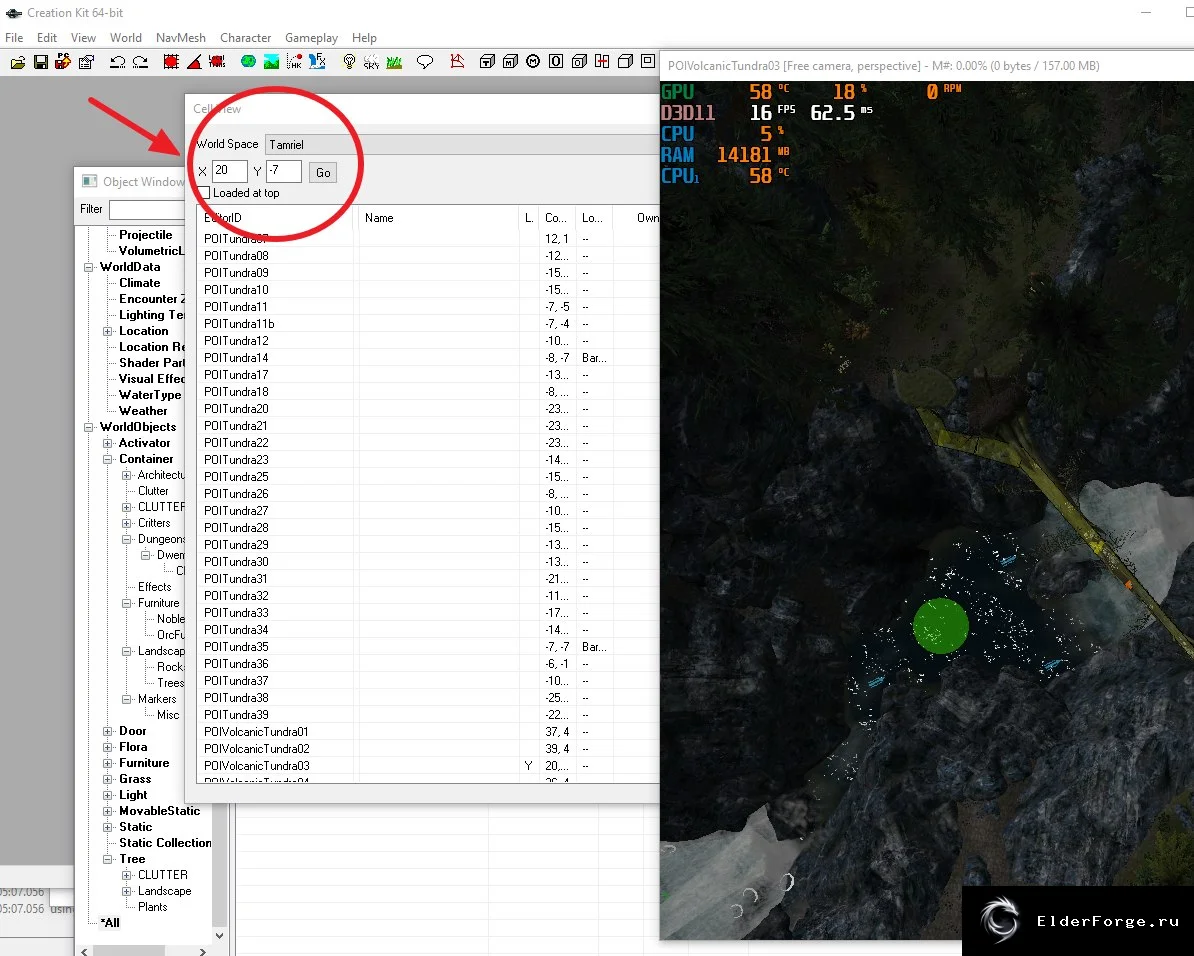Open the World Space Tamriel dropdown

461,145
